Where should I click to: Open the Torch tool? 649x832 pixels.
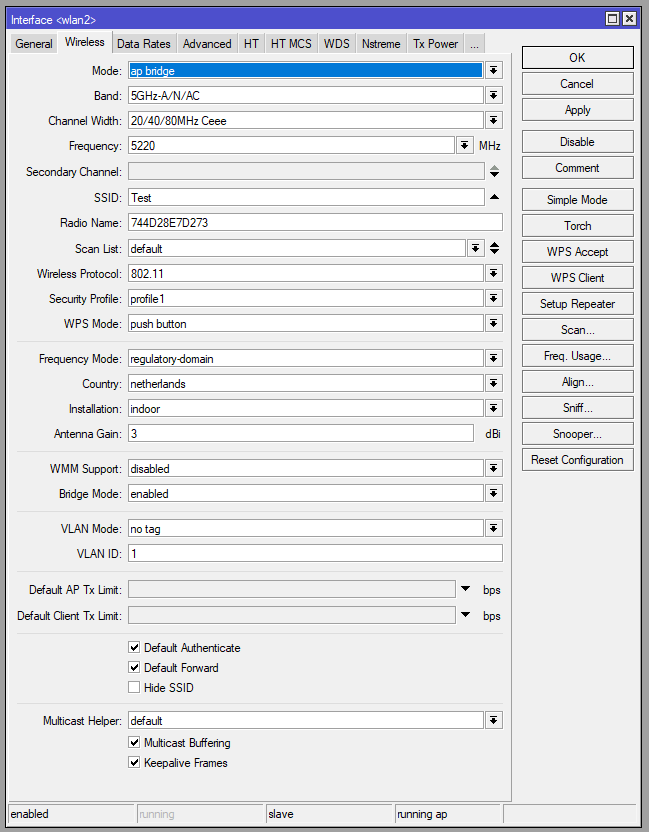pyautogui.click(x=577, y=226)
